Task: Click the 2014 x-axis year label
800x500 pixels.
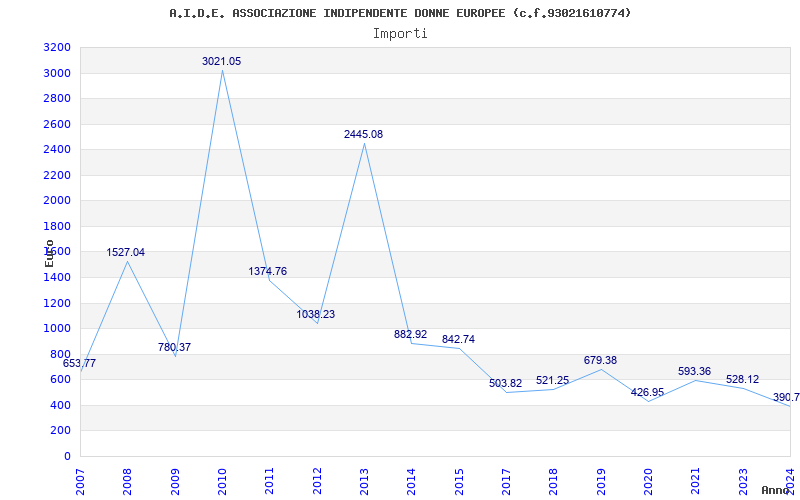Action: point(412,482)
